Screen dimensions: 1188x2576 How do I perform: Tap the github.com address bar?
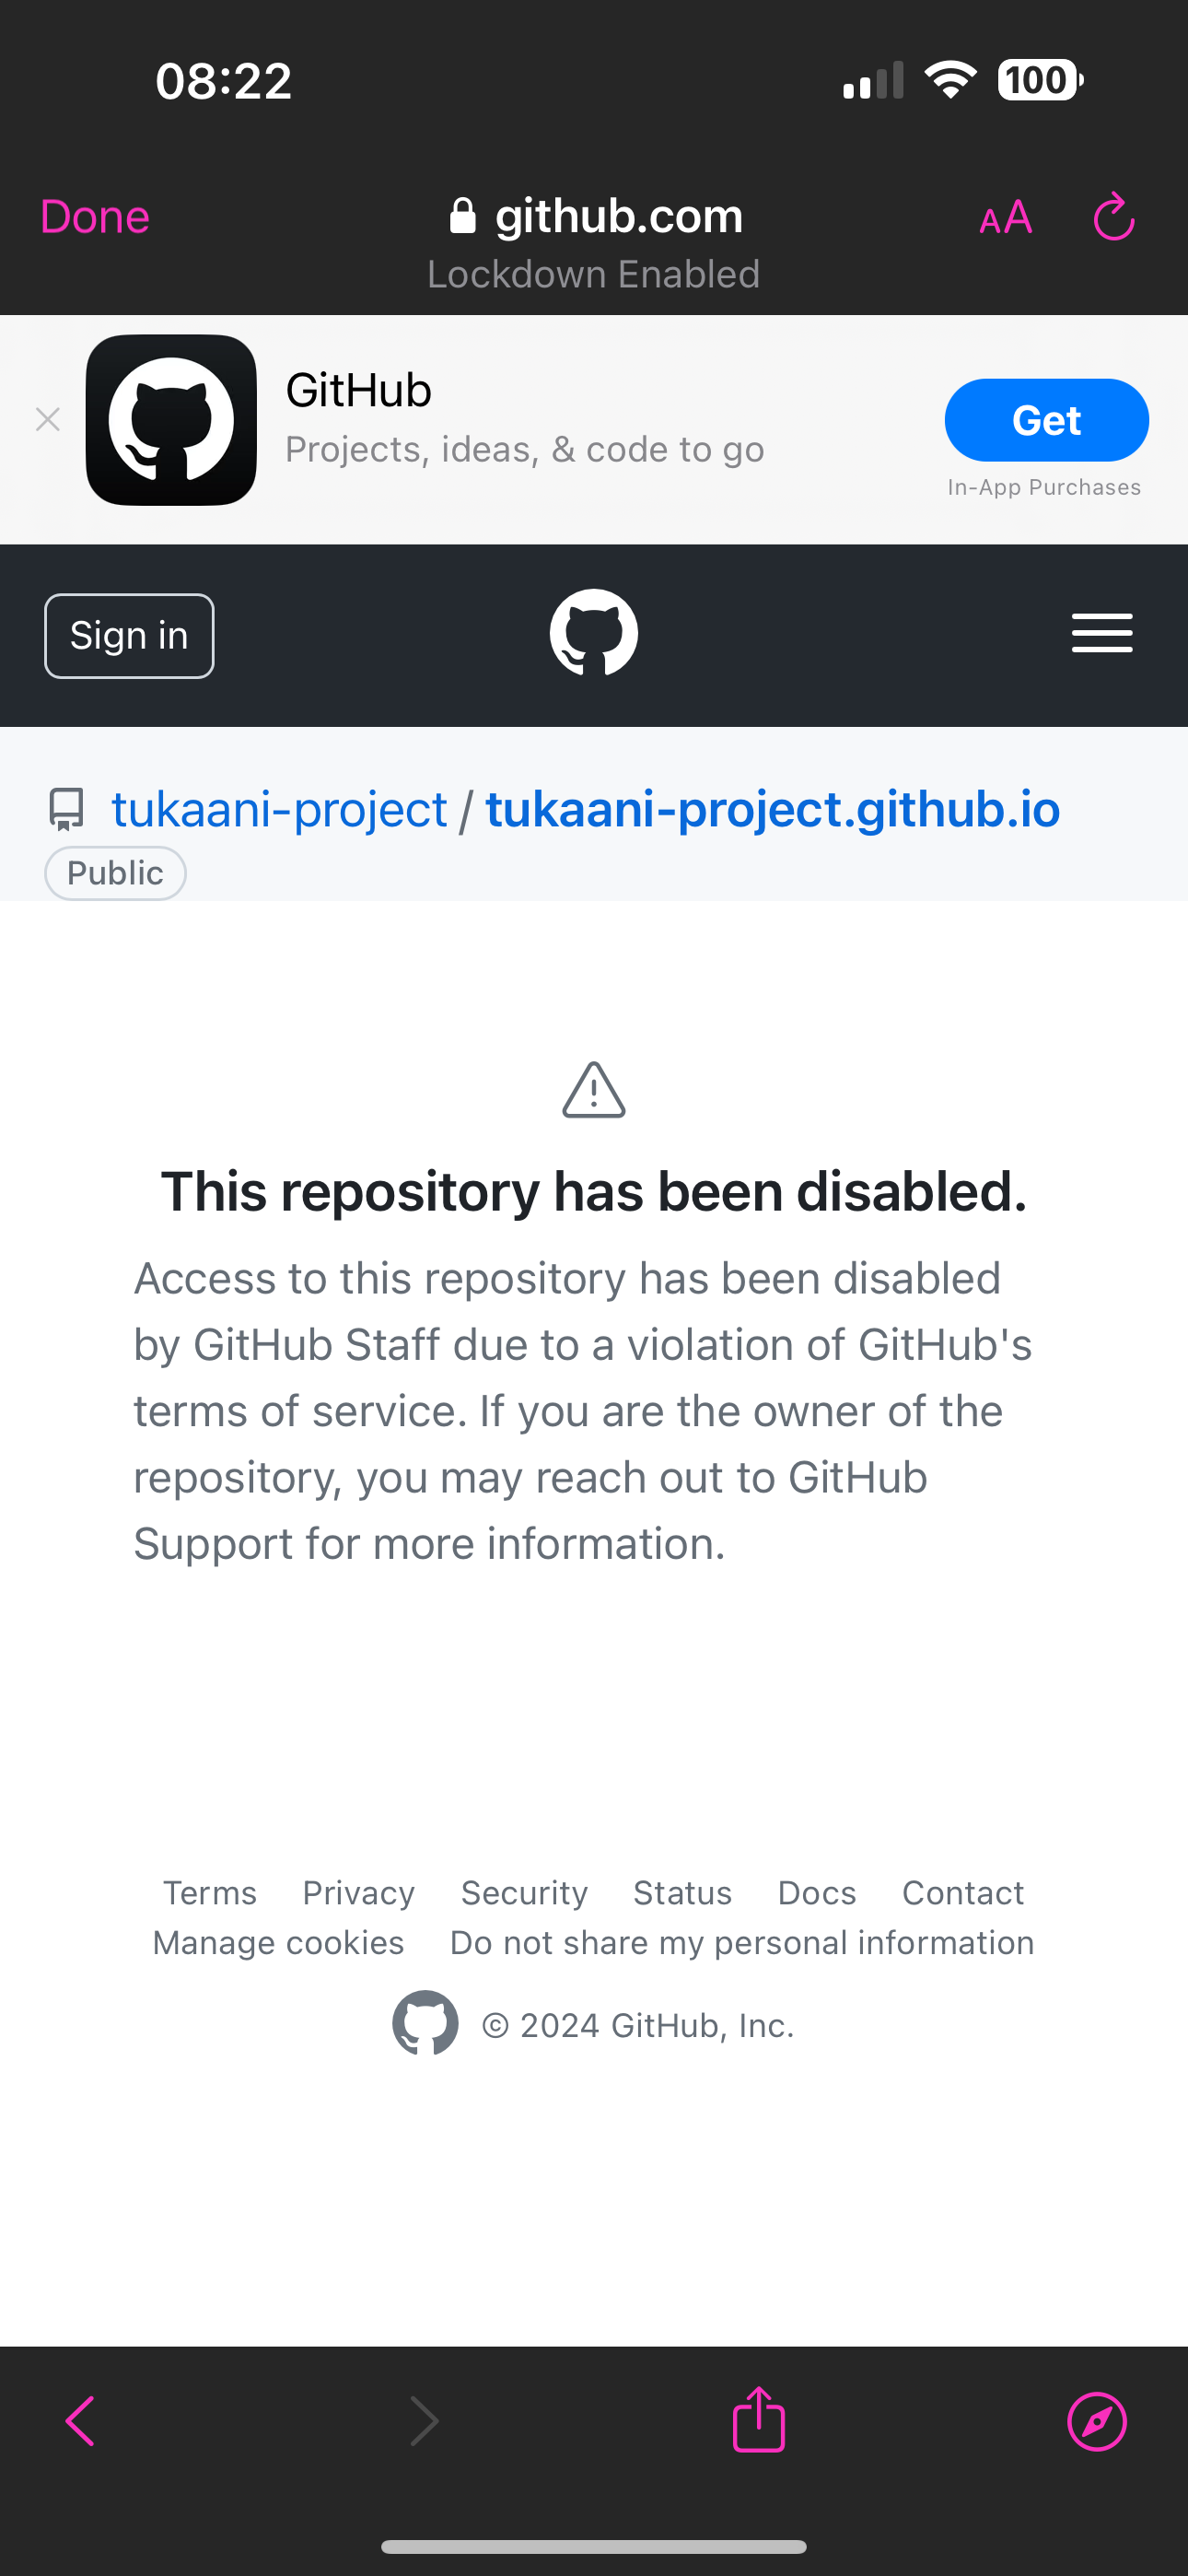point(596,217)
